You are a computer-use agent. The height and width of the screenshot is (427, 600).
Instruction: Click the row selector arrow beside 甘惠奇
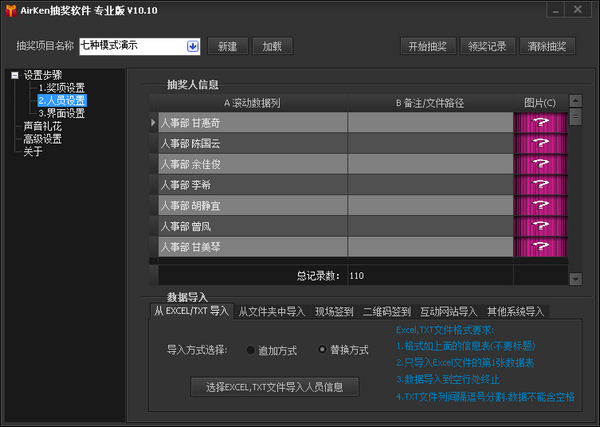(x=153, y=122)
